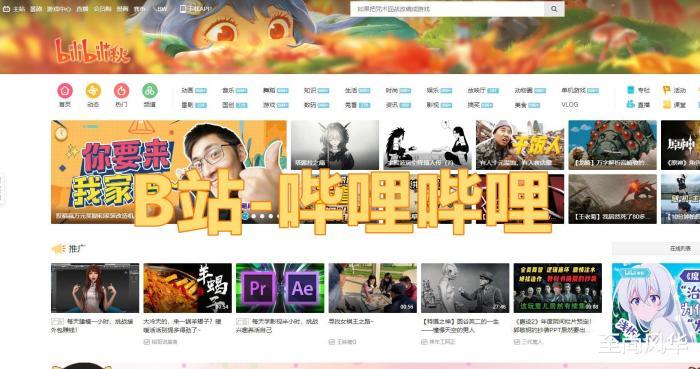Click the 下载APP link
This screenshot has width=700, height=369.
(199, 9)
